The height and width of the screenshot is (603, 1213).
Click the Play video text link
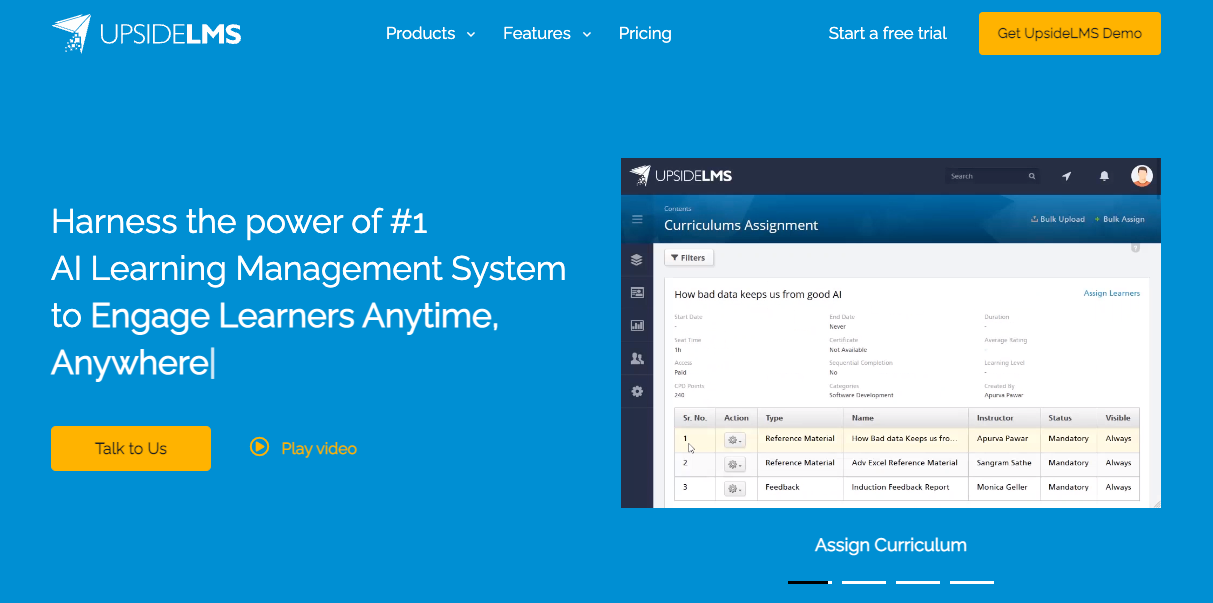319,448
